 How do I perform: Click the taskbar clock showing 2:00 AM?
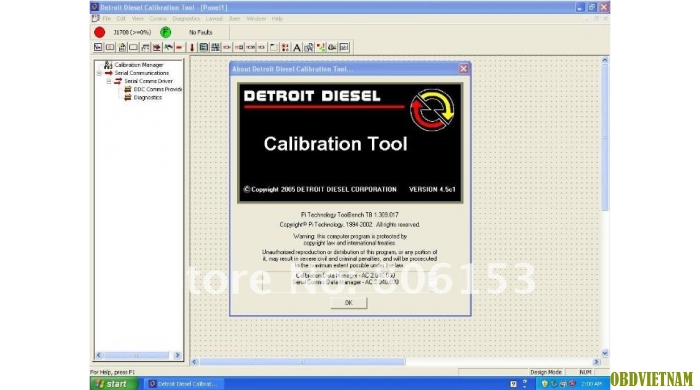(592, 384)
